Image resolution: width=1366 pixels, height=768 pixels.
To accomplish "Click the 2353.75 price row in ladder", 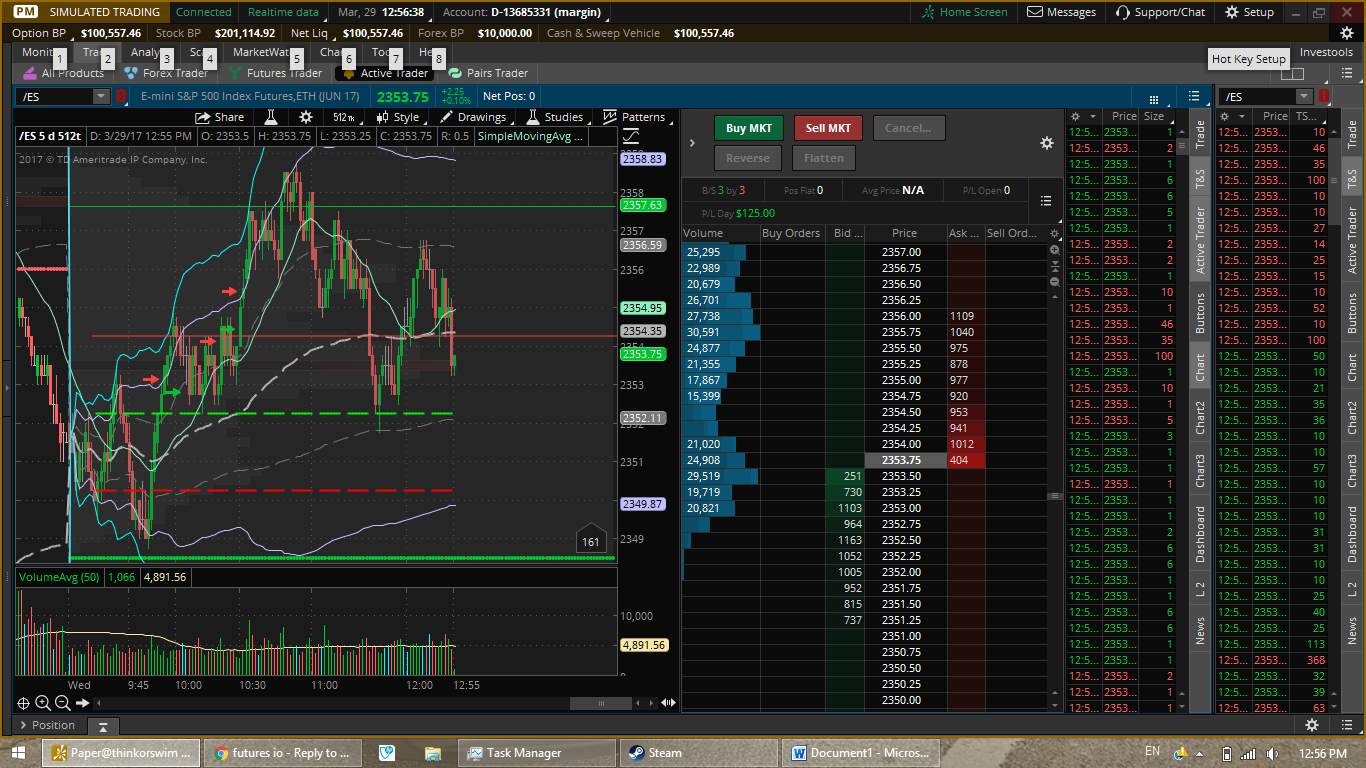I will pyautogui.click(x=905, y=460).
